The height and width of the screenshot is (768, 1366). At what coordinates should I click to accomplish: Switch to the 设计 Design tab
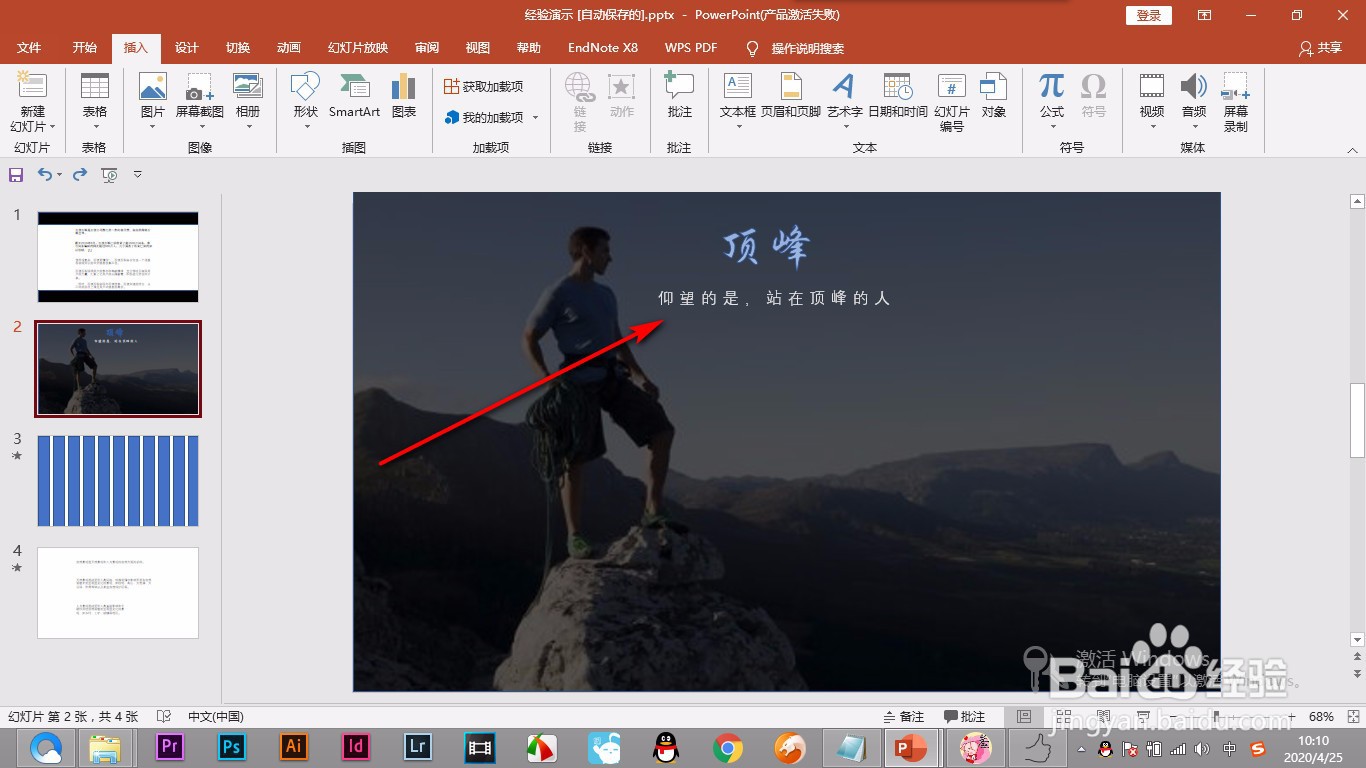coord(187,48)
